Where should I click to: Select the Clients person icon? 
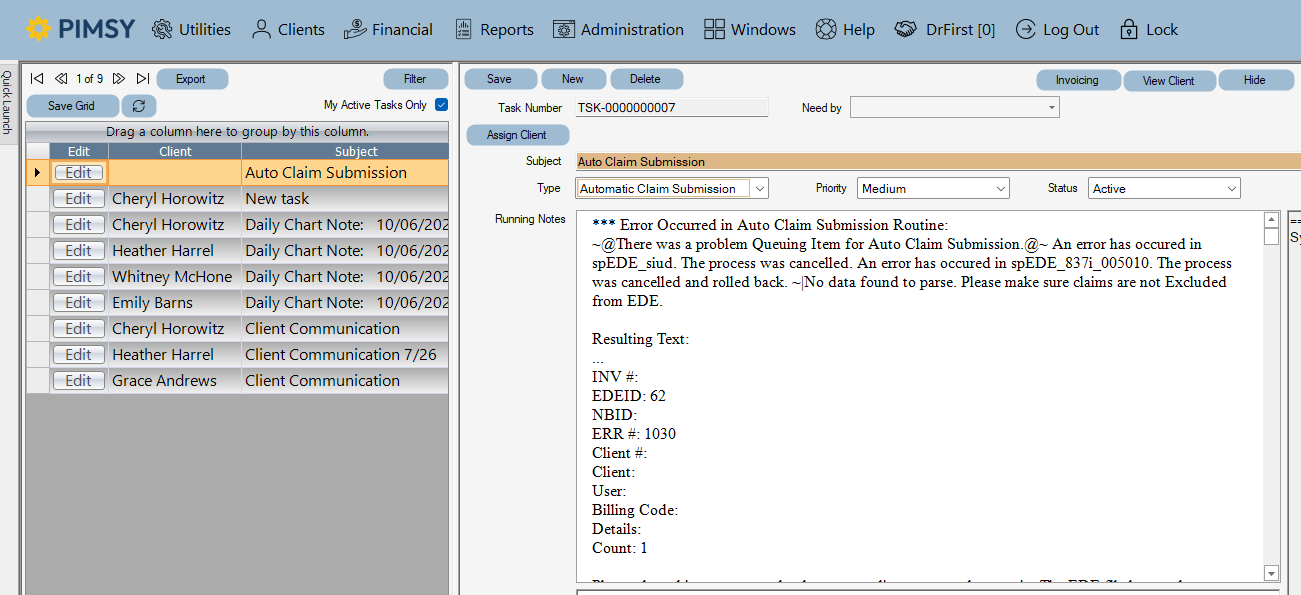tap(288, 29)
